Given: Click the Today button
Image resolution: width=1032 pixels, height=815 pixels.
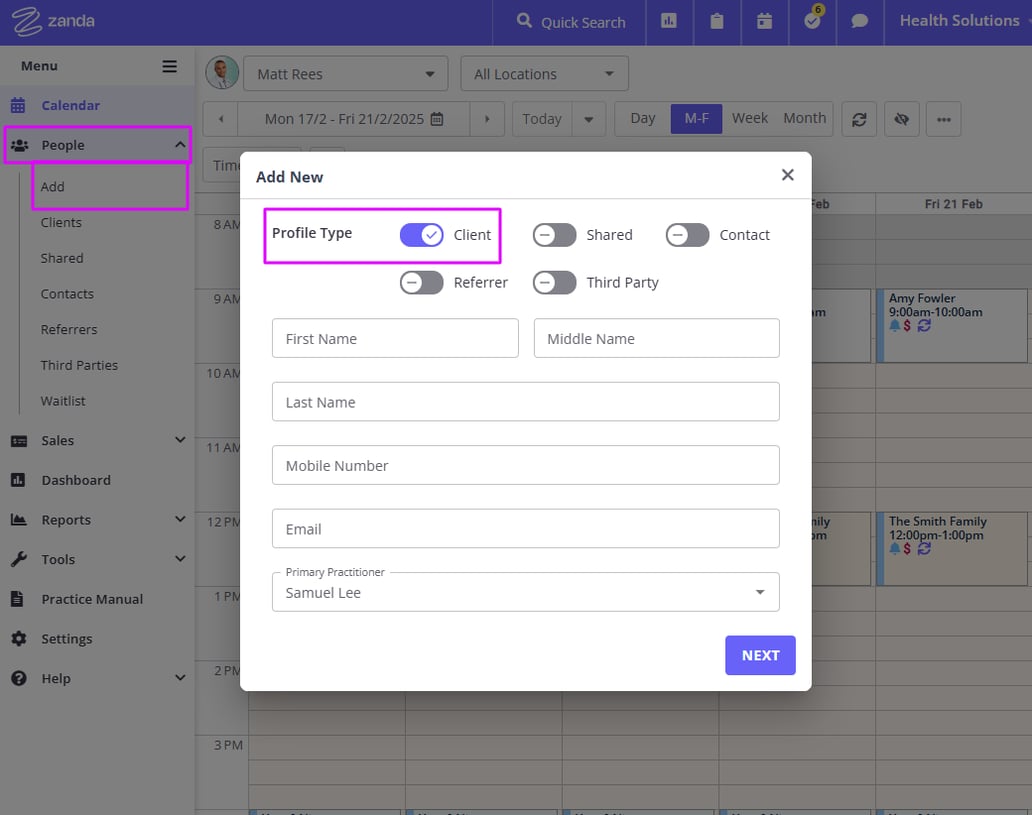Looking at the screenshot, I should tap(541, 118).
